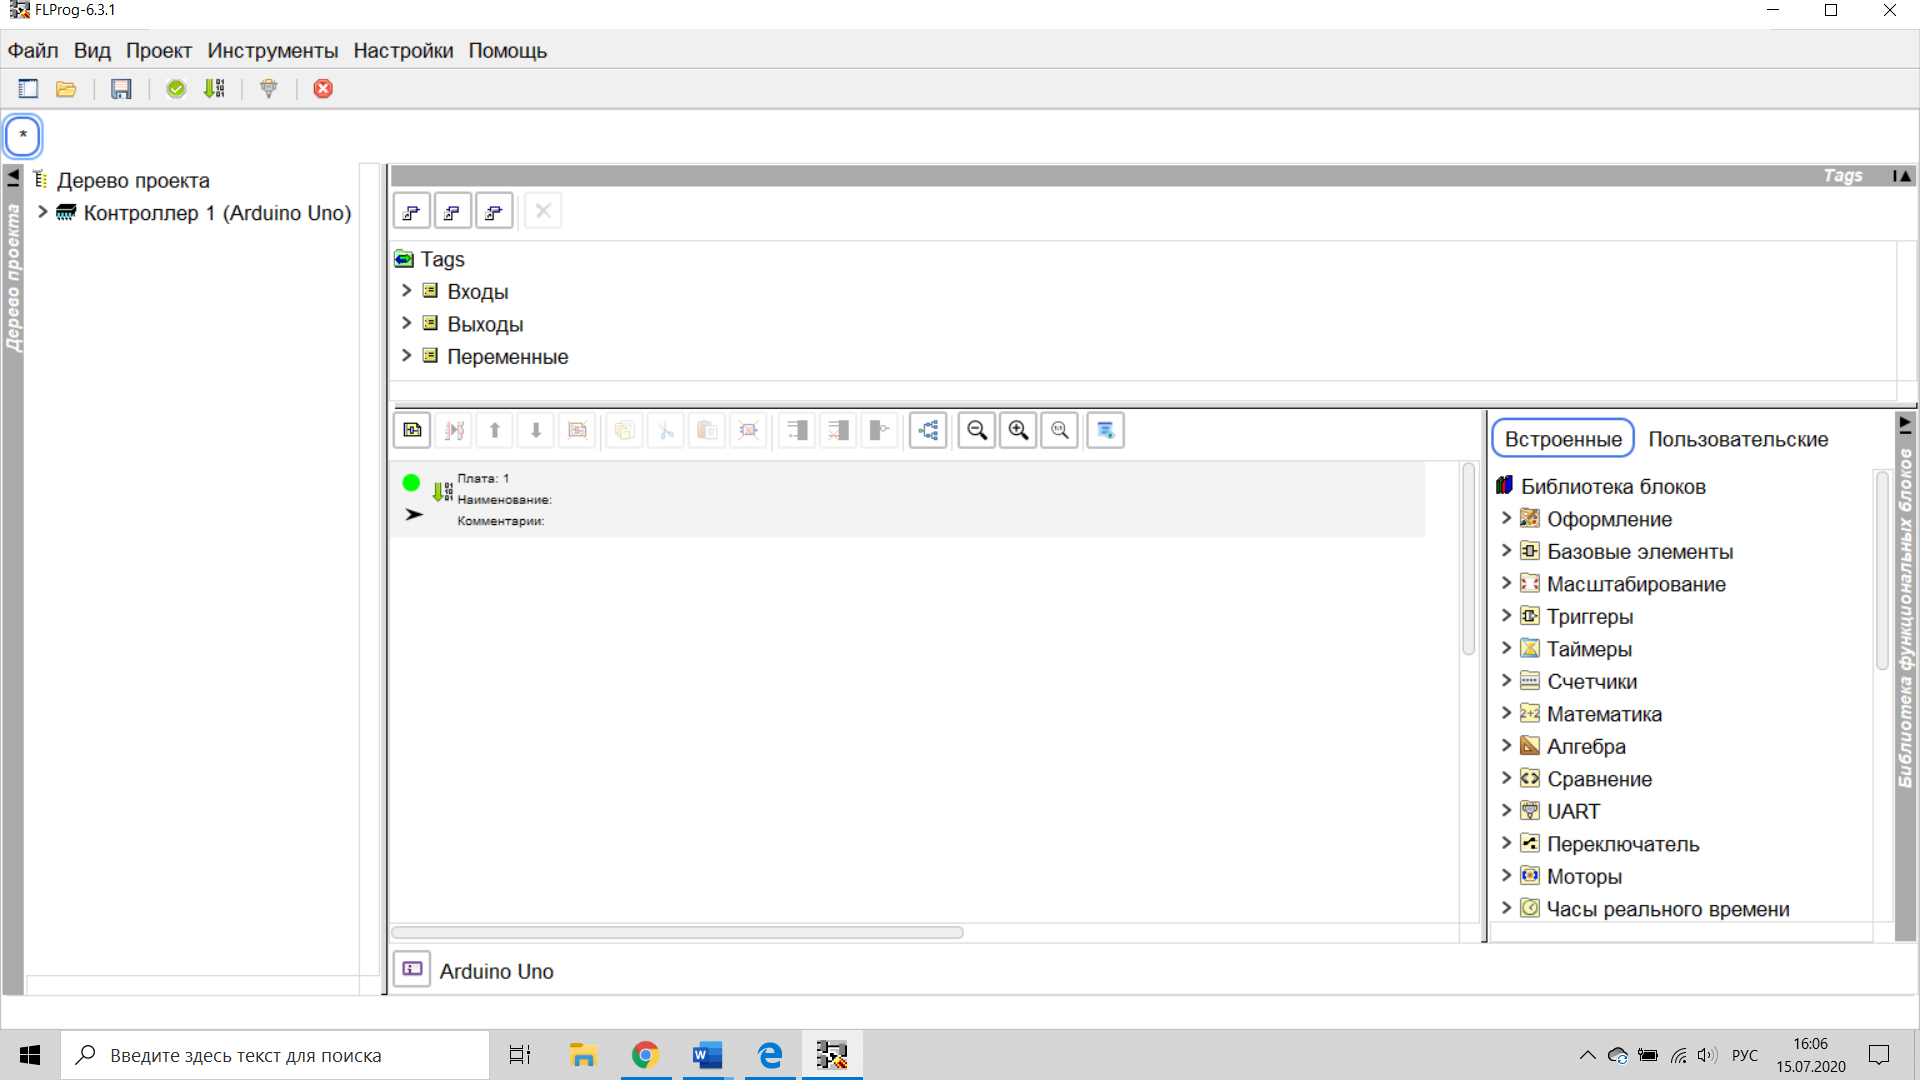Click the red X close project icon

coord(323,89)
